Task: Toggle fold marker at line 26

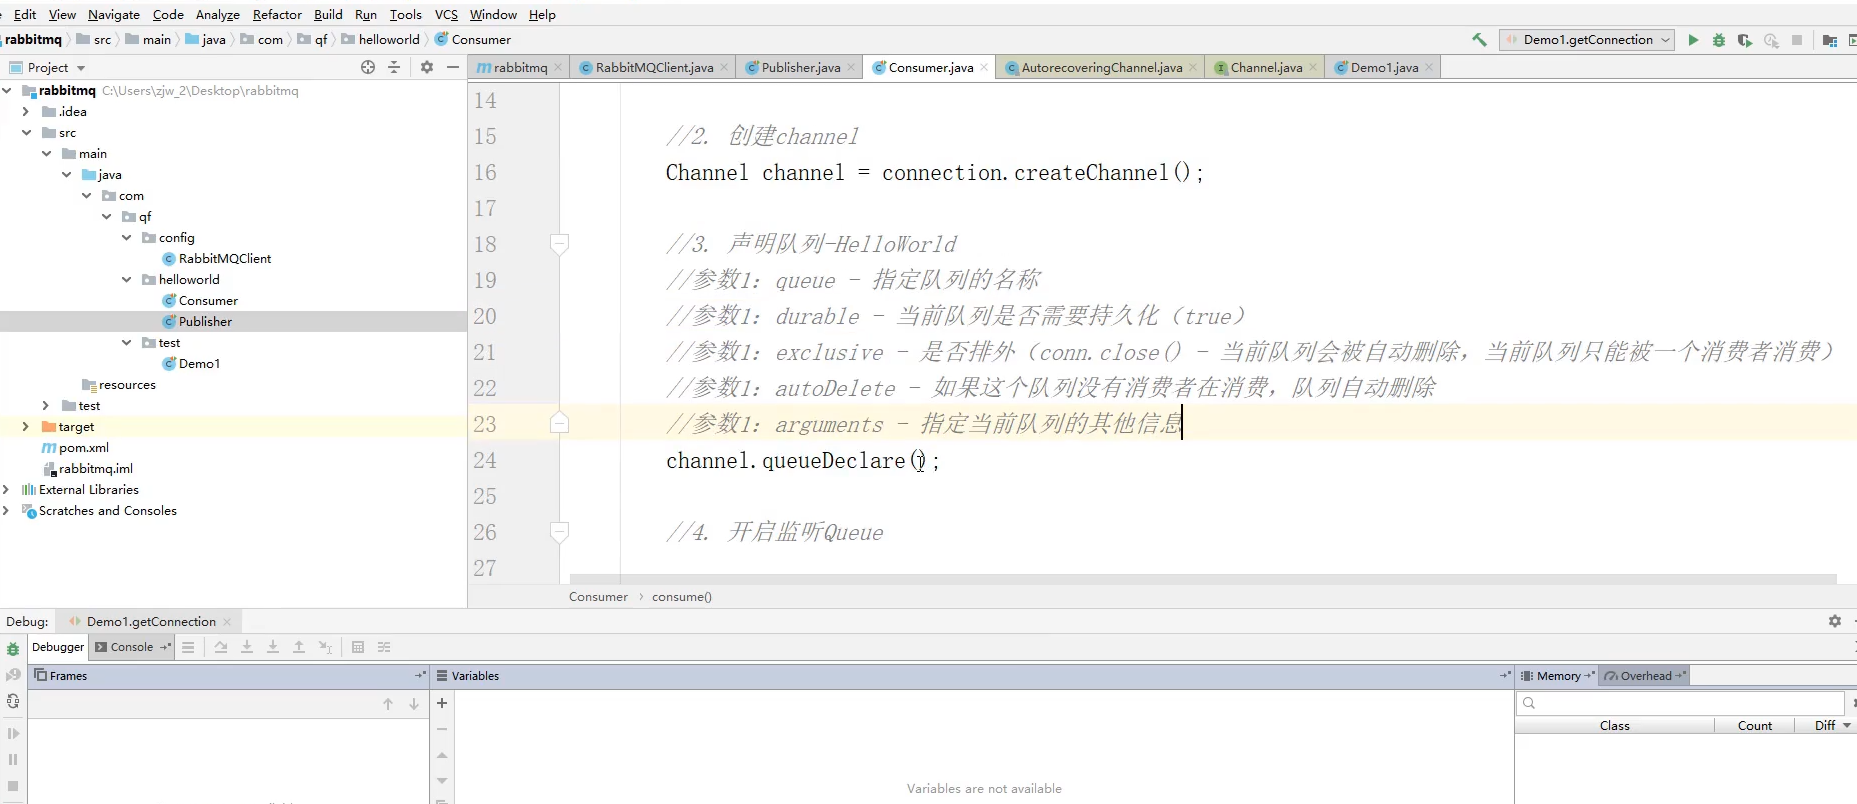Action: [x=560, y=531]
